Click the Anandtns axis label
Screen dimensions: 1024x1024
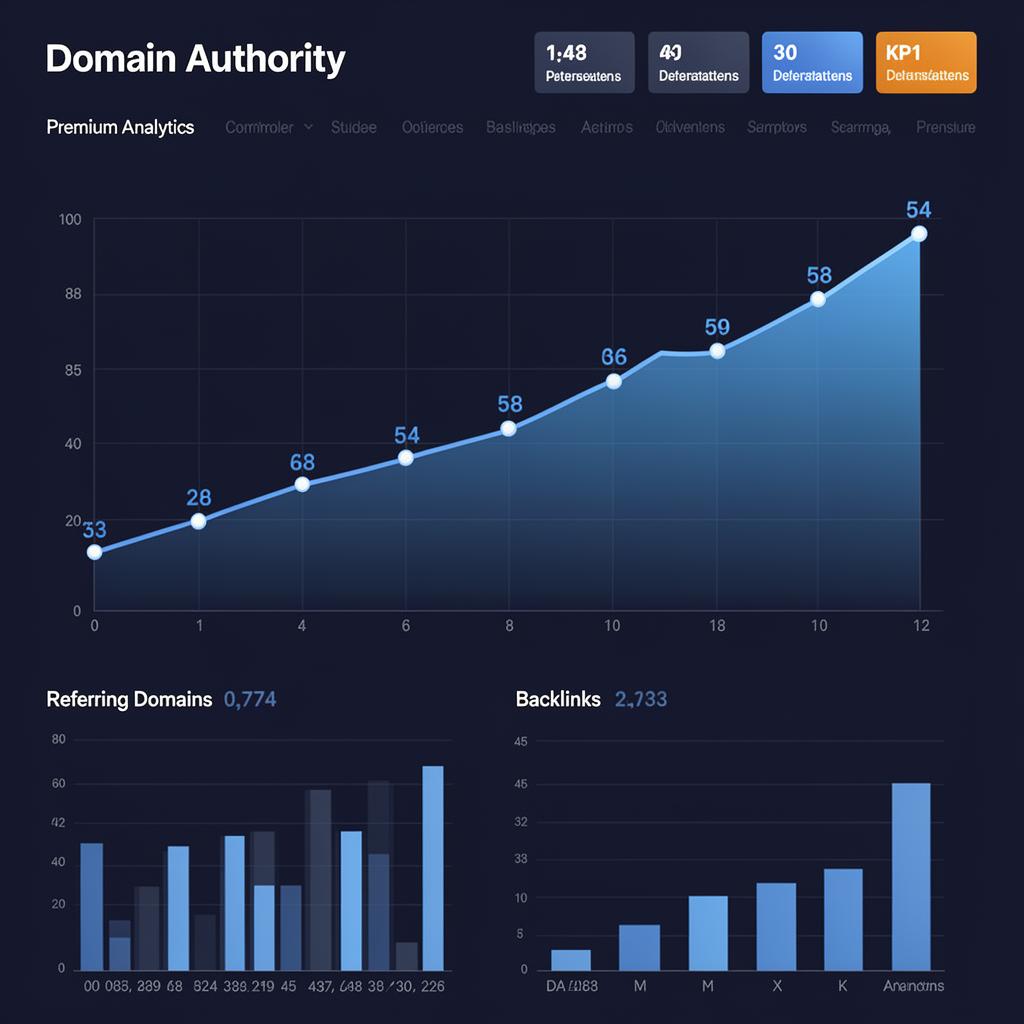click(x=913, y=985)
